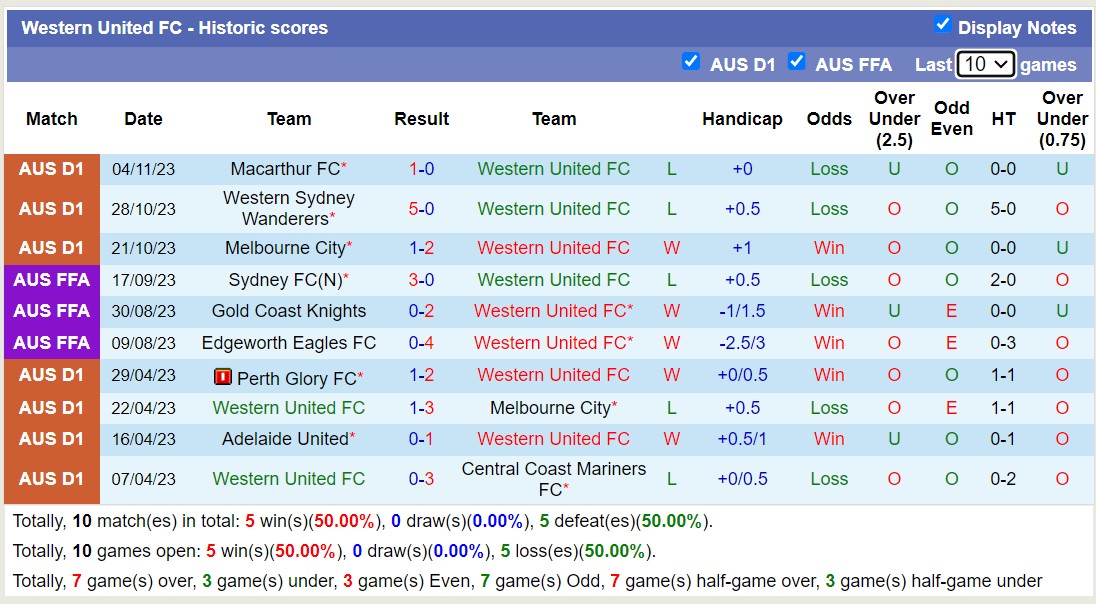Click the Western Sydney Wanderers link
Viewport: 1096px width, 604px height.
(289, 209)
